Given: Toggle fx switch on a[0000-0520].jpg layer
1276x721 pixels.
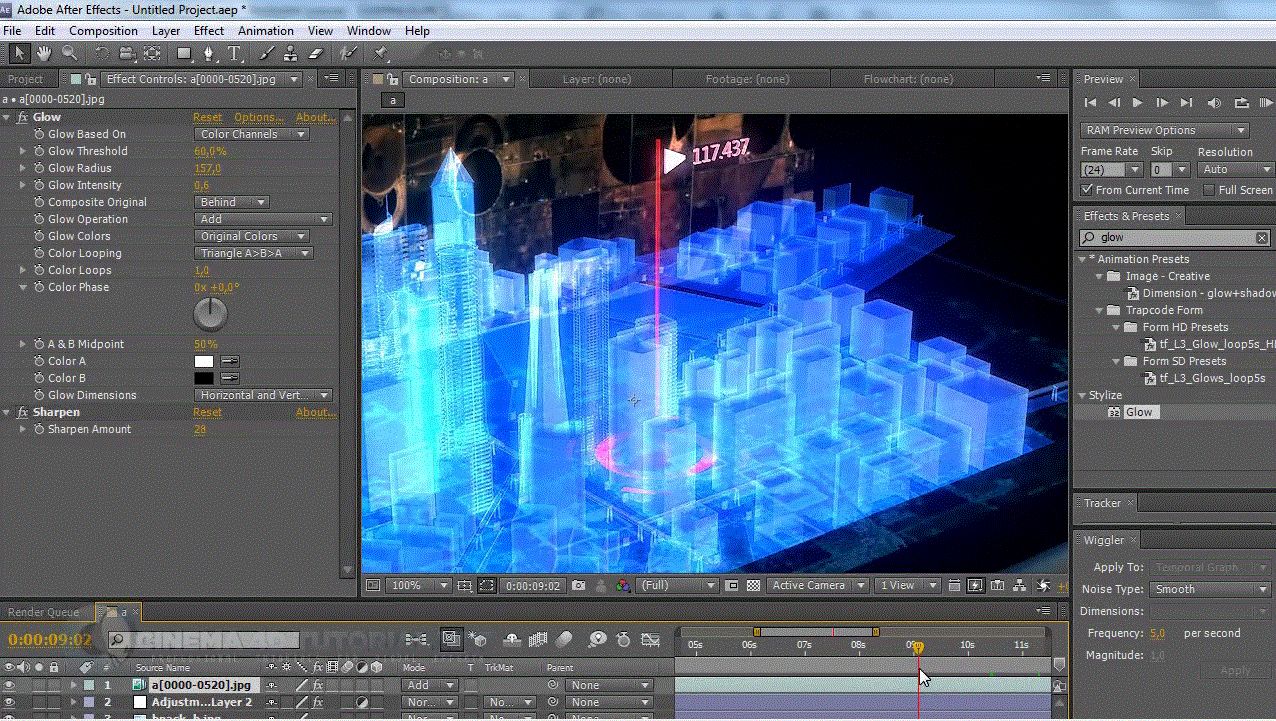Looking at the screenshot, I should pos(318,686).
